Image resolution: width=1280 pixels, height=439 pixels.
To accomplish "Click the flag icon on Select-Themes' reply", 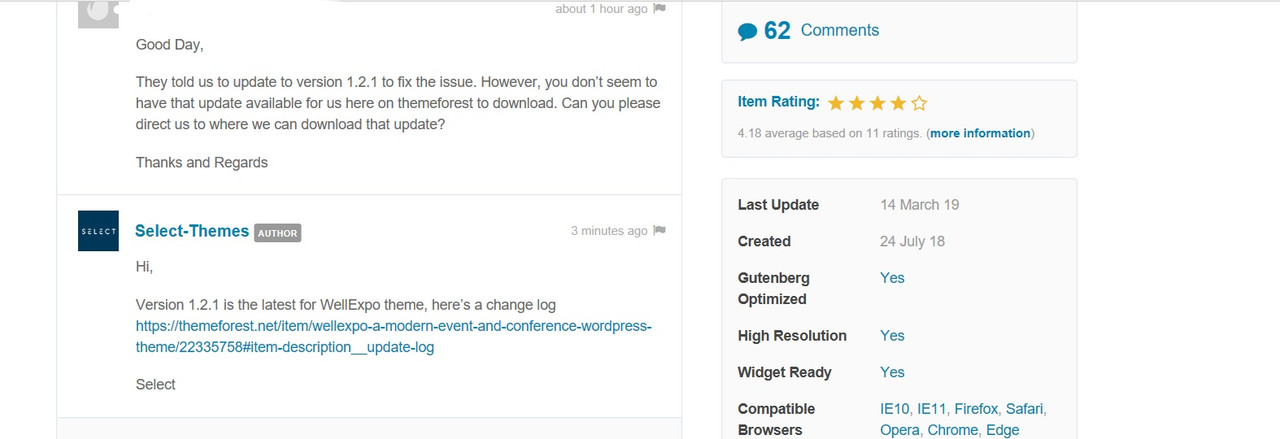I will click(659, 231).
